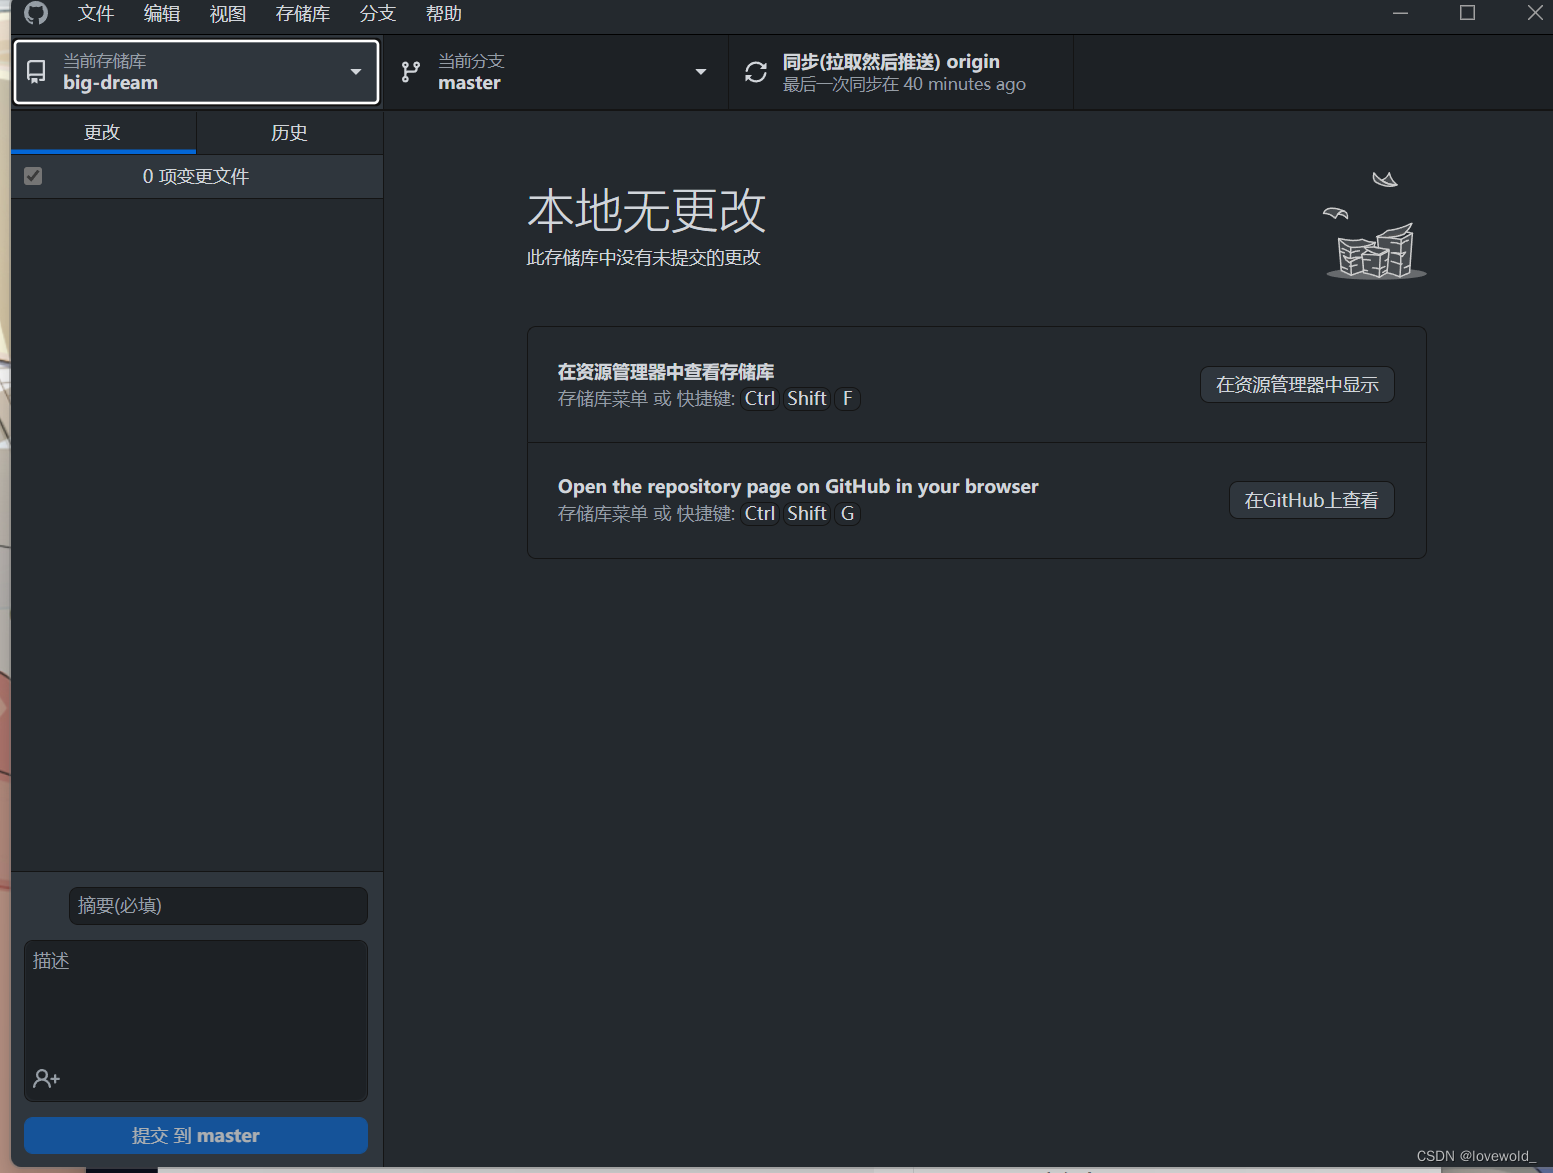
Task: Click the 此存储库中没有未提交的更改 text
Action: tap(644, 258)
